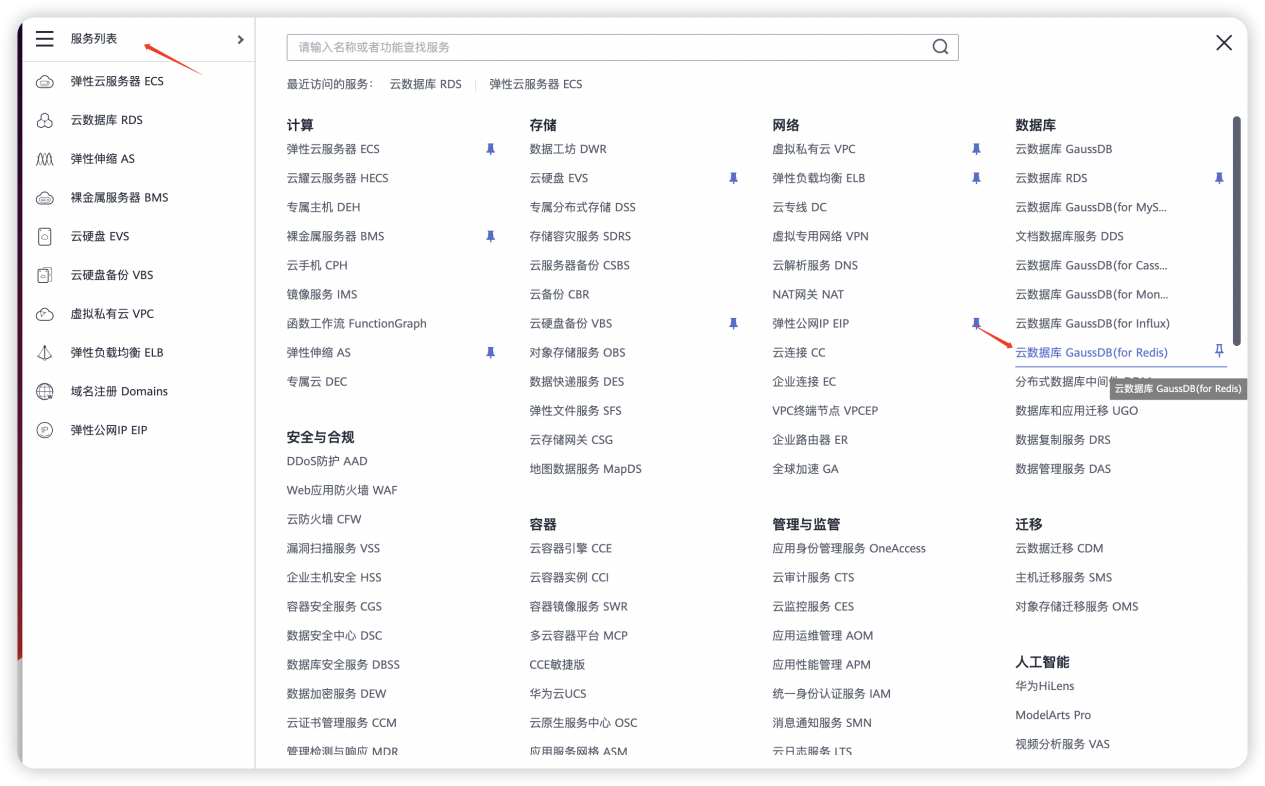The height and width of the screenshot is (786, 1265).
Task: Open 云数据库 GaussDB(for Influx)
Action: pyautogui.click(x=1092, y=323)
